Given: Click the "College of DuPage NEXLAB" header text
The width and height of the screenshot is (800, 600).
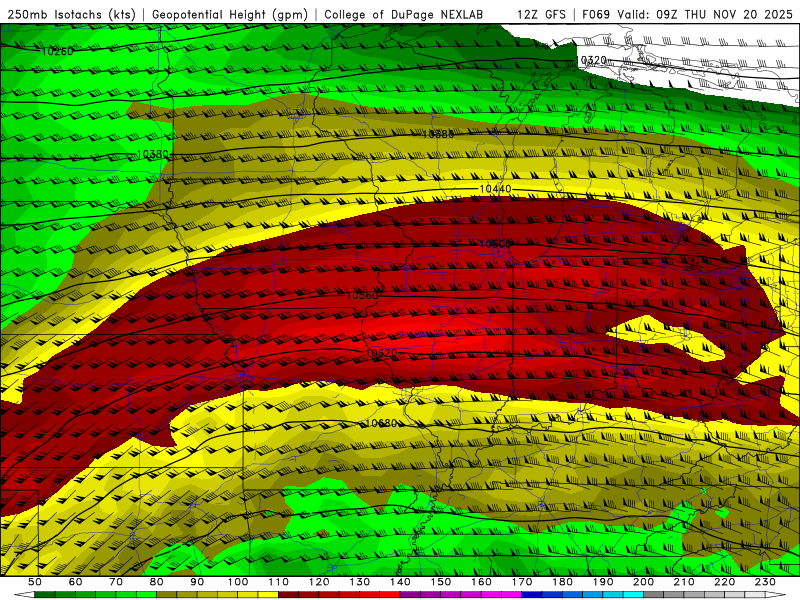Looking at the screenshot, I should point(404,15).
